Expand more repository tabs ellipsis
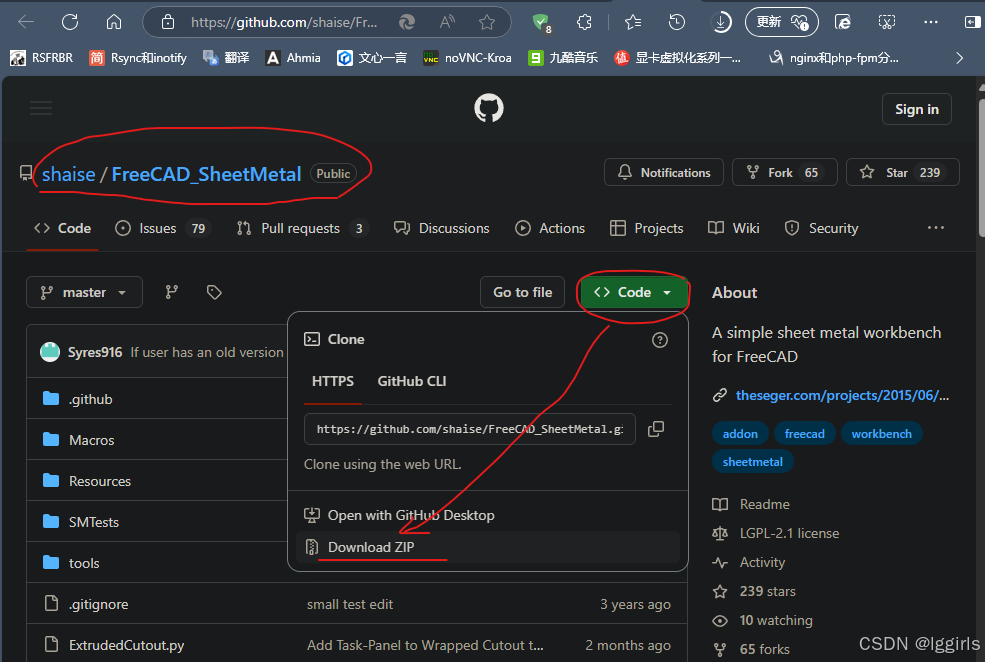 [935, 227]
